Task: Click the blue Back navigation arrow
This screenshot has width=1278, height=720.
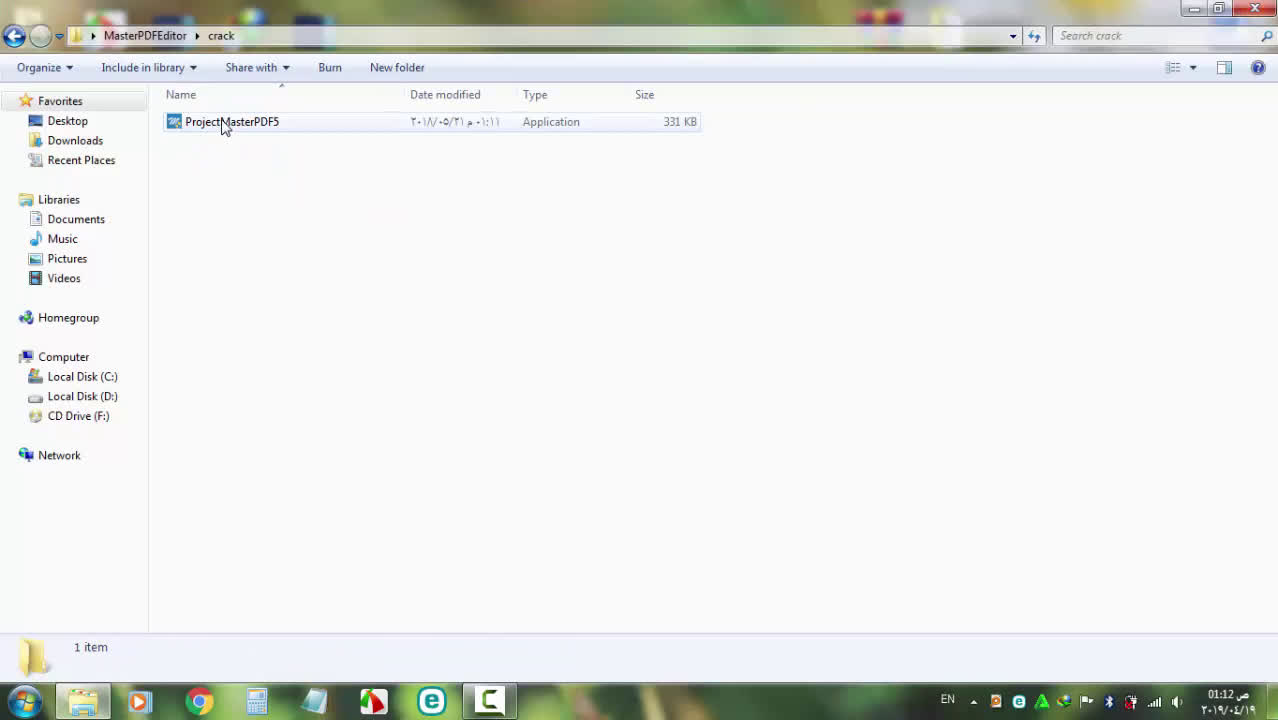Action: click(x=14, y=37)
